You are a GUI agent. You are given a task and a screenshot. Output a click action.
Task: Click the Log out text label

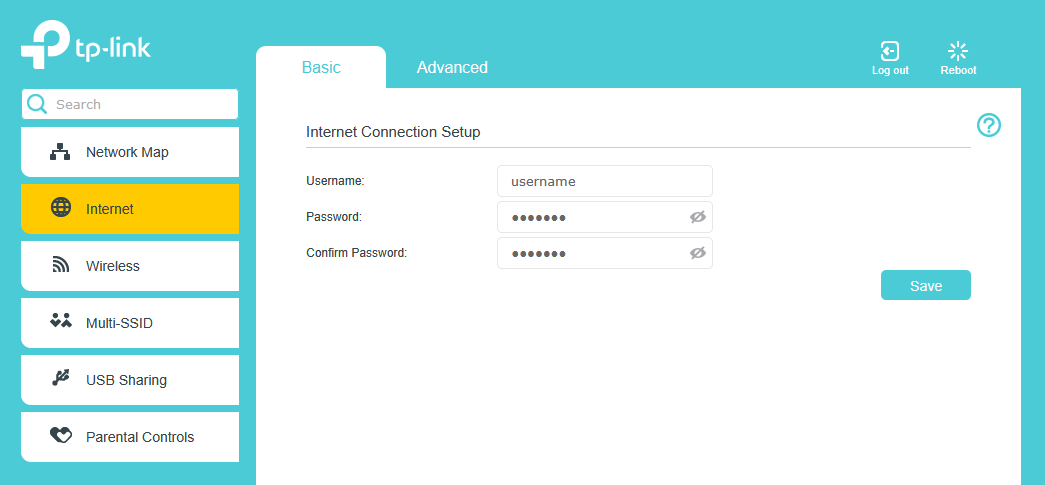click(890, 71)
